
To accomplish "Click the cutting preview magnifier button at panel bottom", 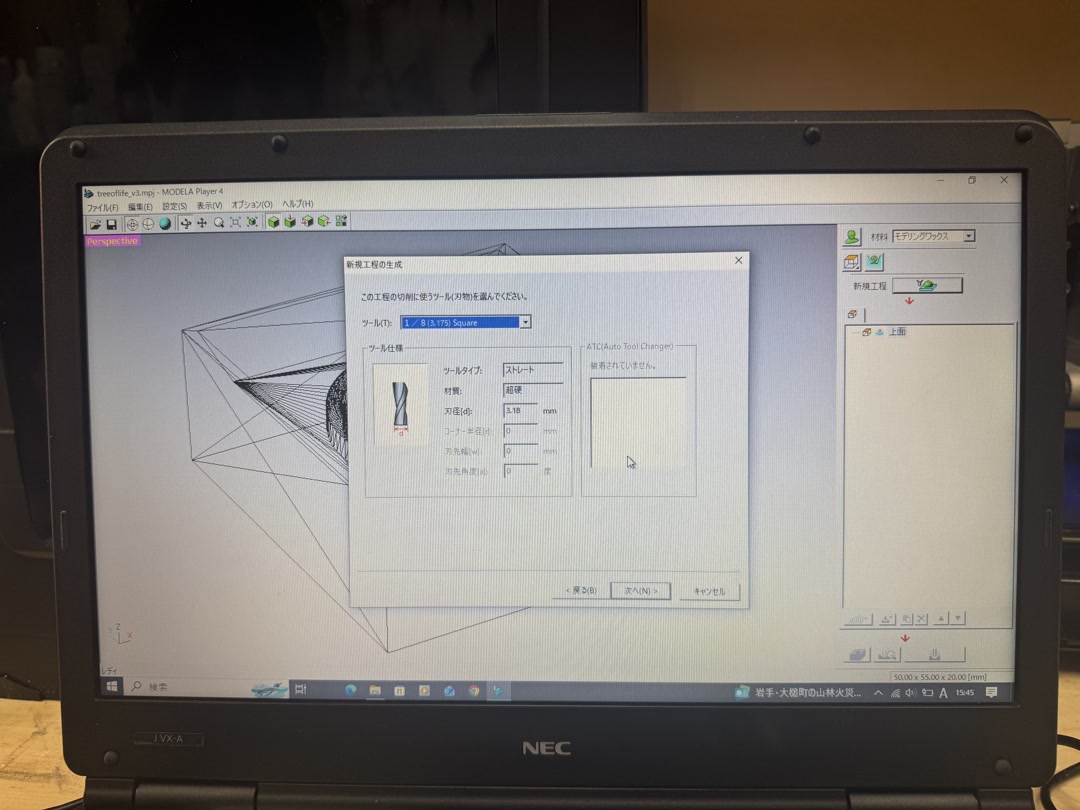I will (x=887, y=654).
